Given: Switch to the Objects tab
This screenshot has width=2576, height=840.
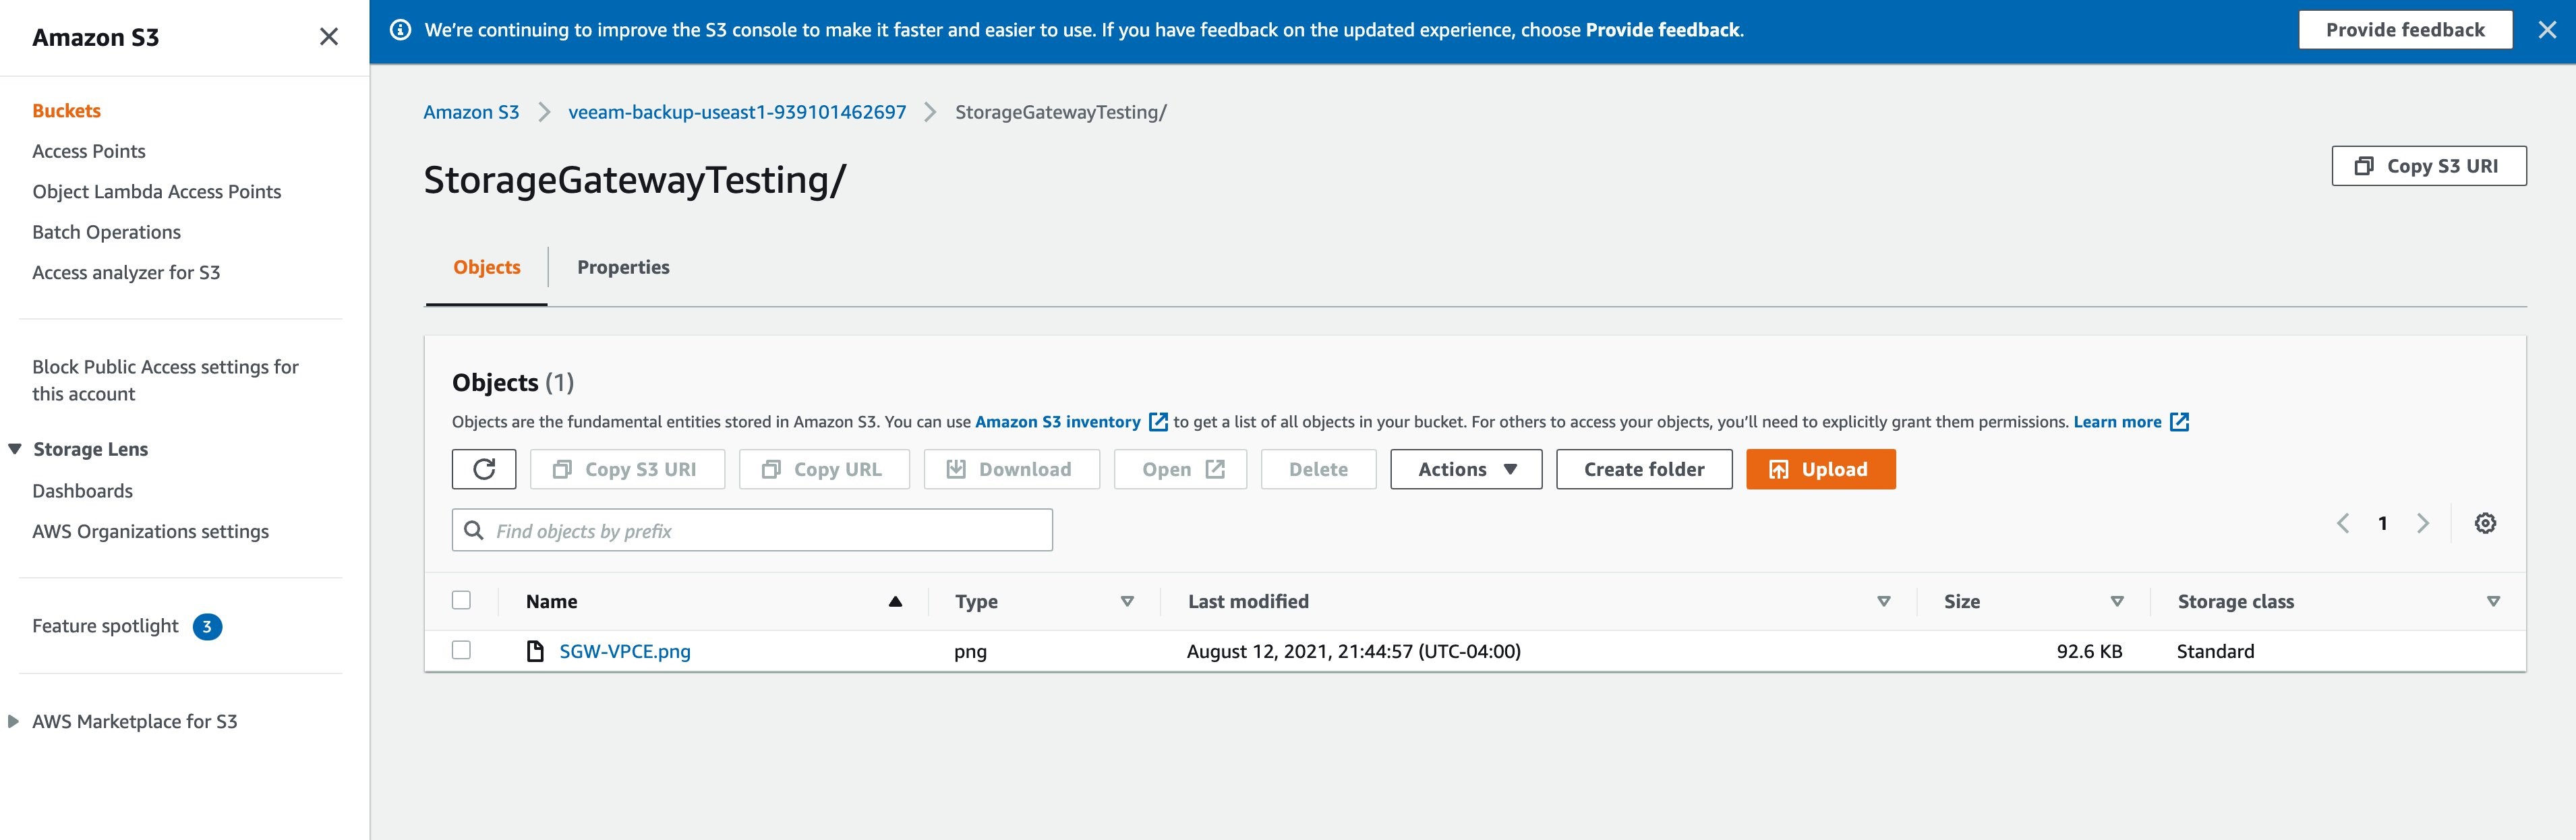Looking at the screenshot, I should click(487, 267).
